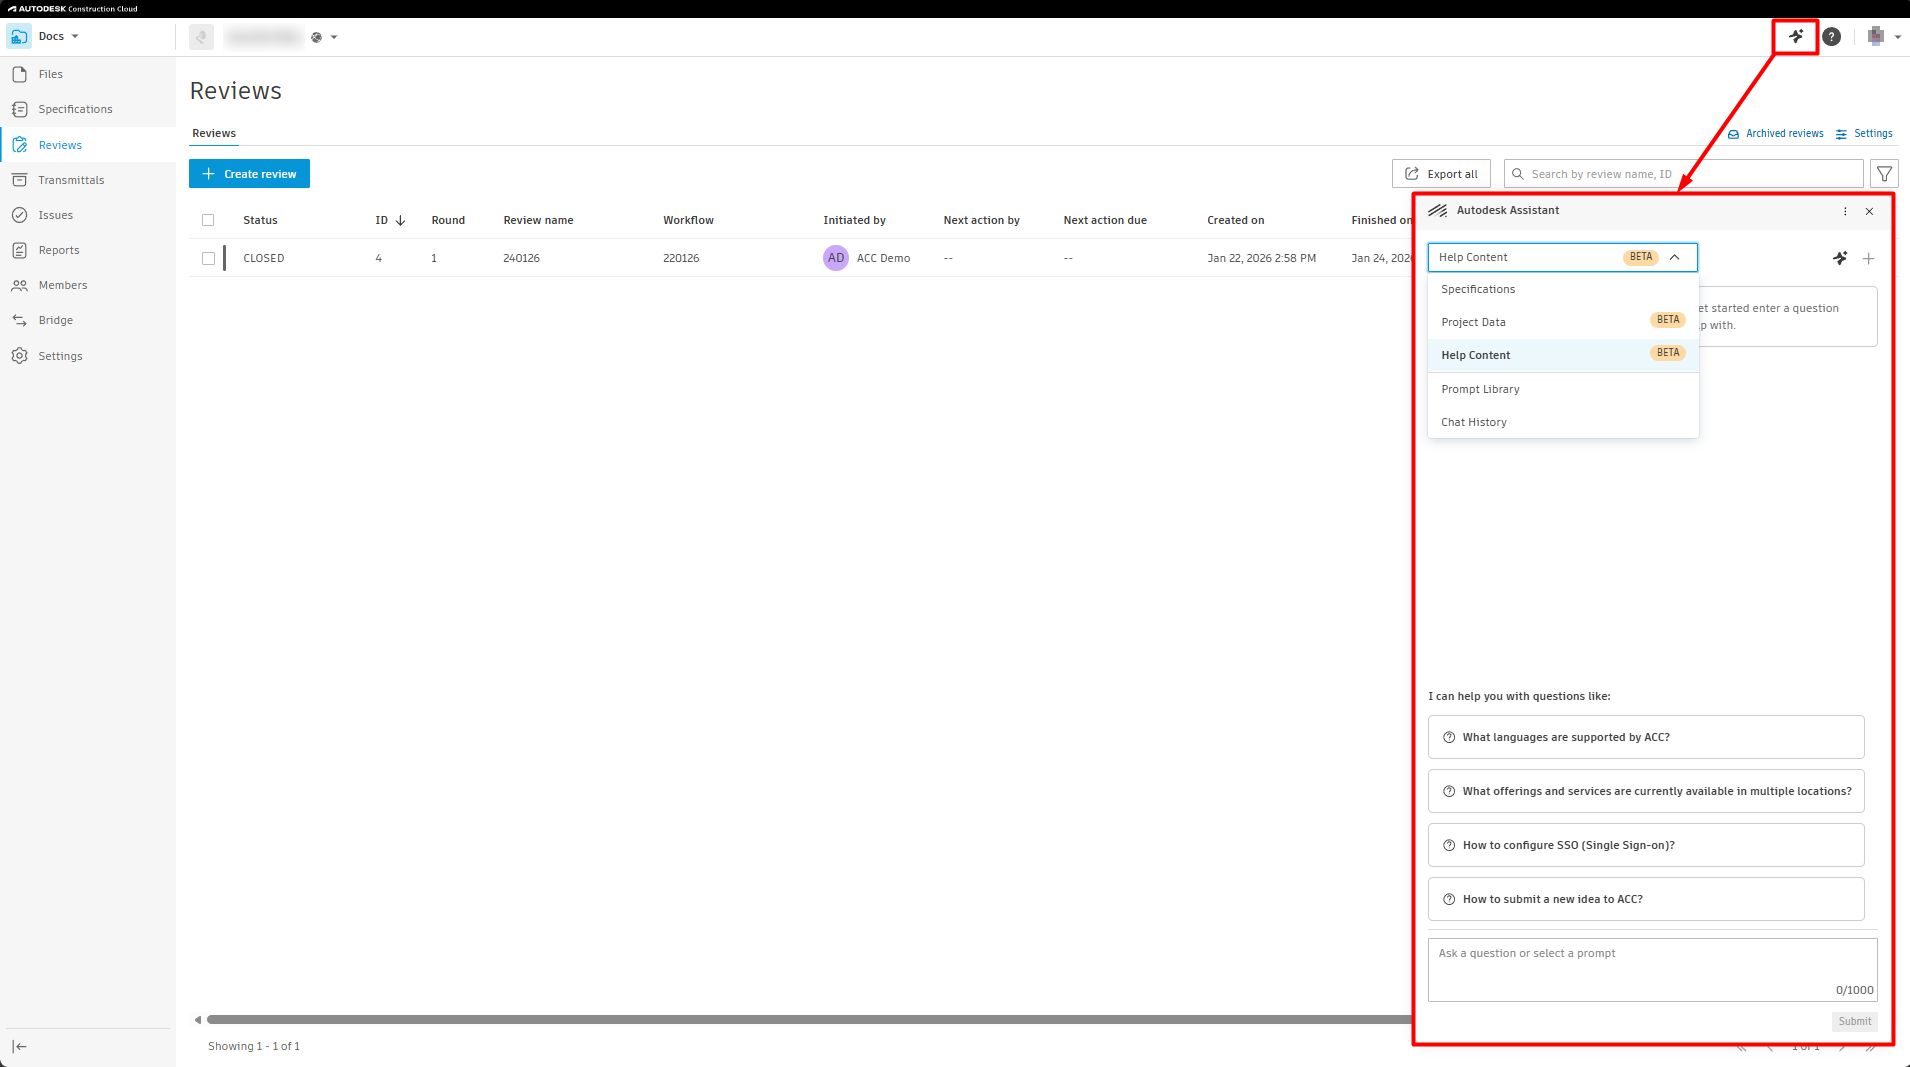Screen dimensions: 1910x1067
Task: Select prompt about languages supported by ACC
Action: [x=1646, y=737]
